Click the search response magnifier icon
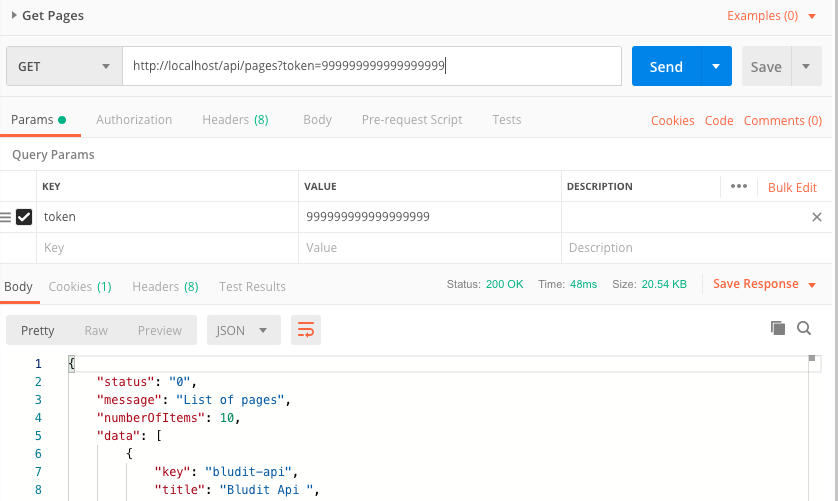838x501 pixels. point(804,328)
